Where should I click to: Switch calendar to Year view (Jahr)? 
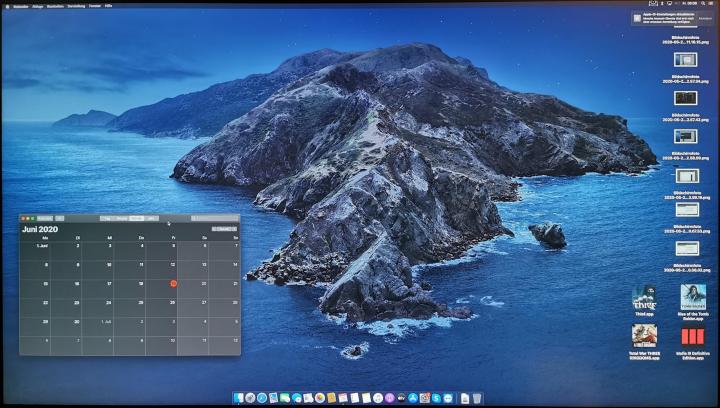coord(151,217)
